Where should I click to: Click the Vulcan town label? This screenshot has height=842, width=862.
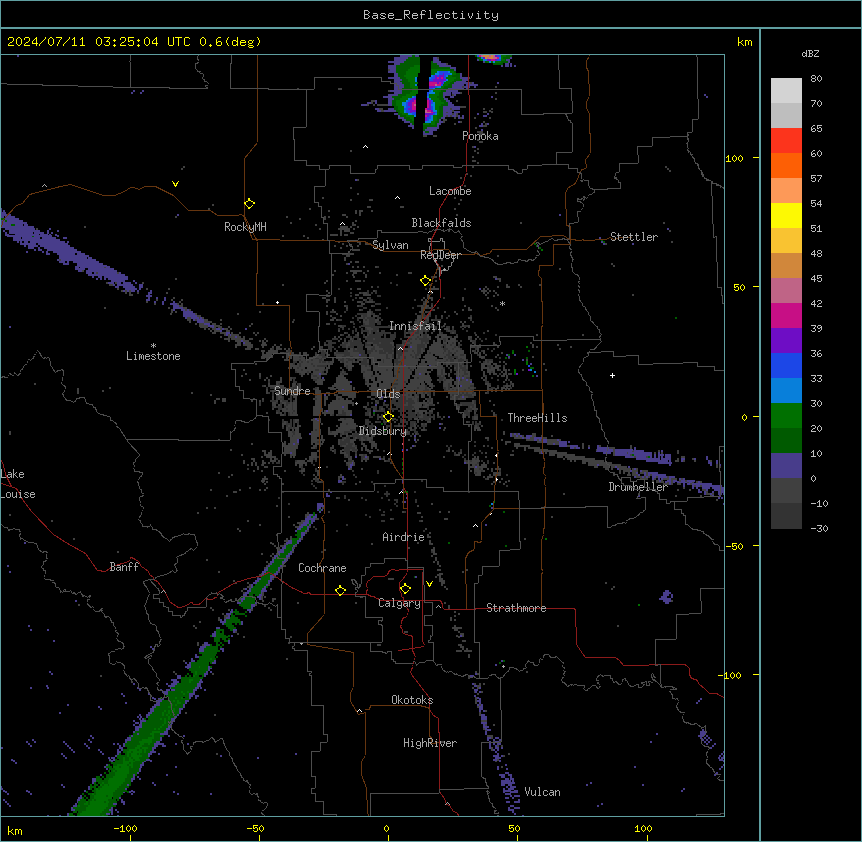[x=542, y=792]
